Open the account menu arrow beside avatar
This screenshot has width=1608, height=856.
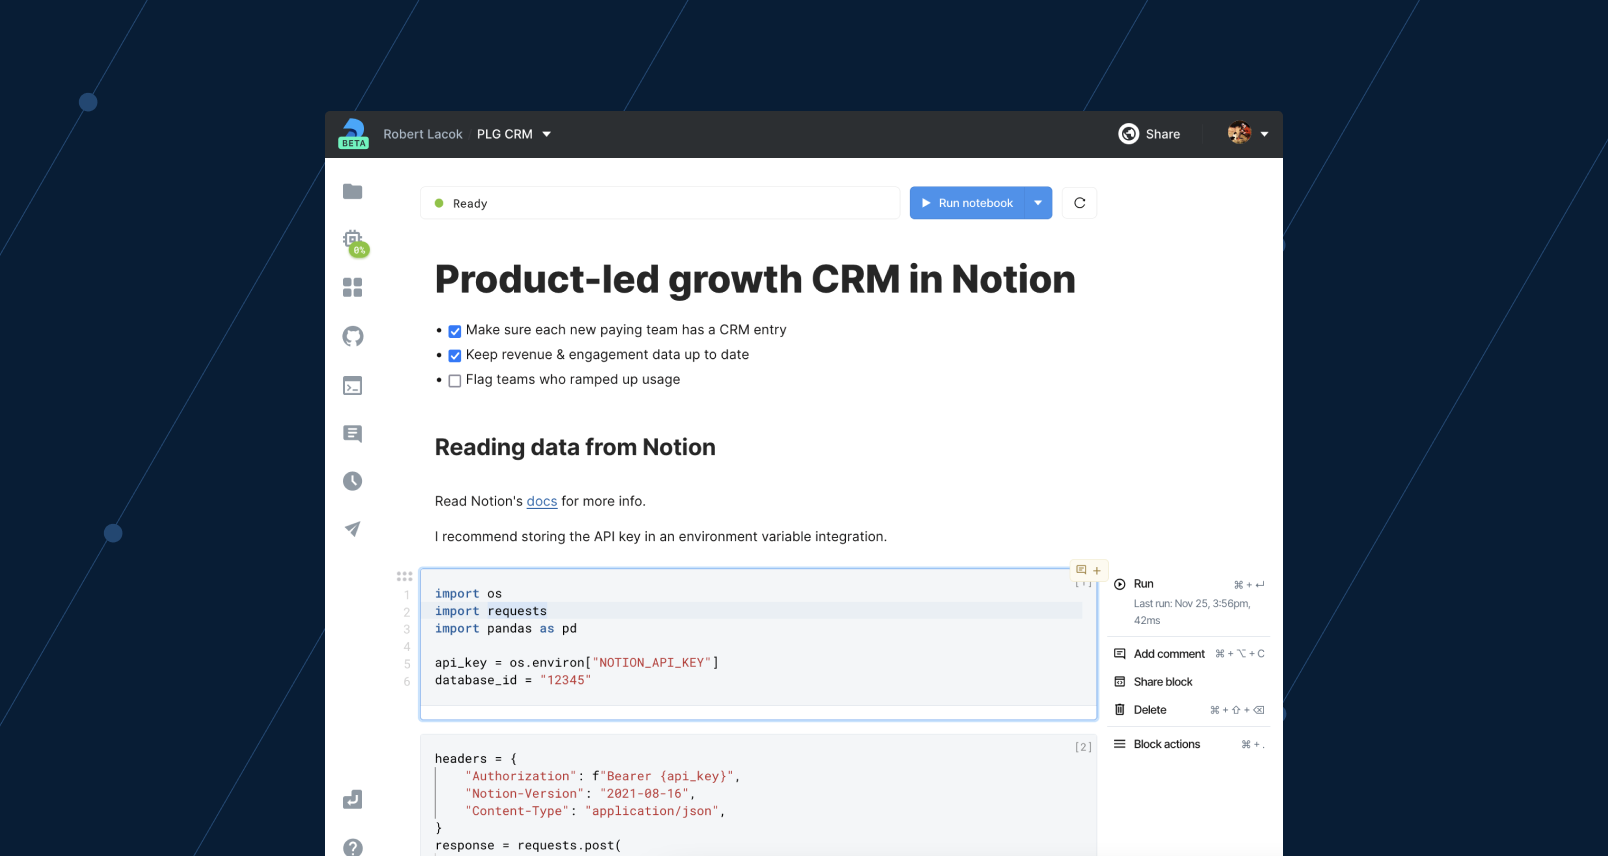tap(1264, 134)
